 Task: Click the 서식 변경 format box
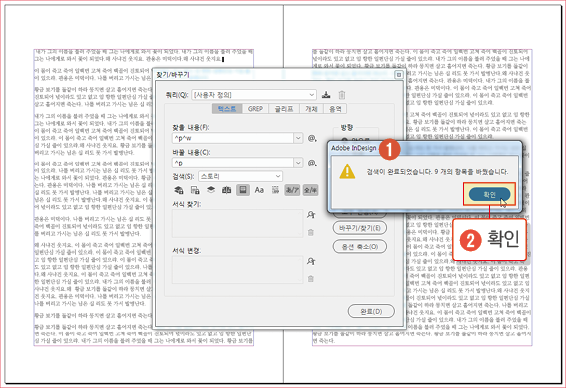(238, 270)
